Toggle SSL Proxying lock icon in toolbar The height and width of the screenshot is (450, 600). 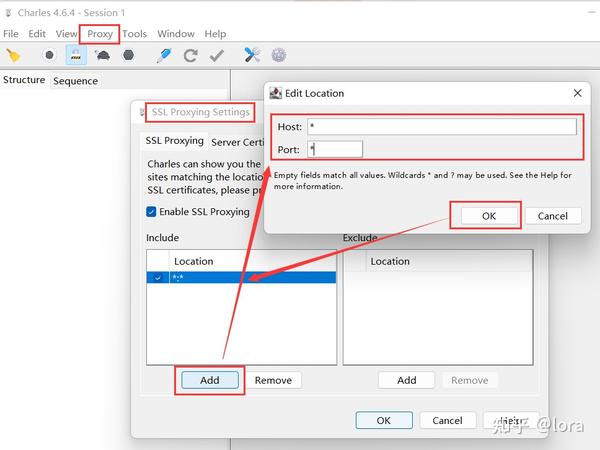(76, 55)
